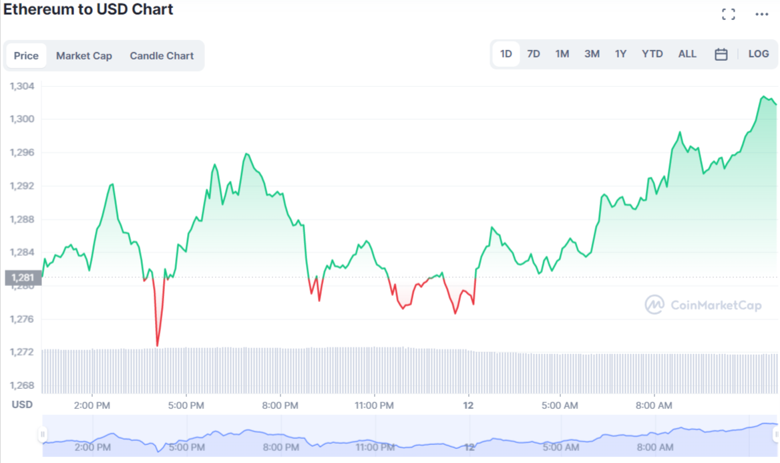The width and height of the screenshot is (780, 463).
Task: Select the 1D time range
Action: pyautogui.click(x=506, y=54)
